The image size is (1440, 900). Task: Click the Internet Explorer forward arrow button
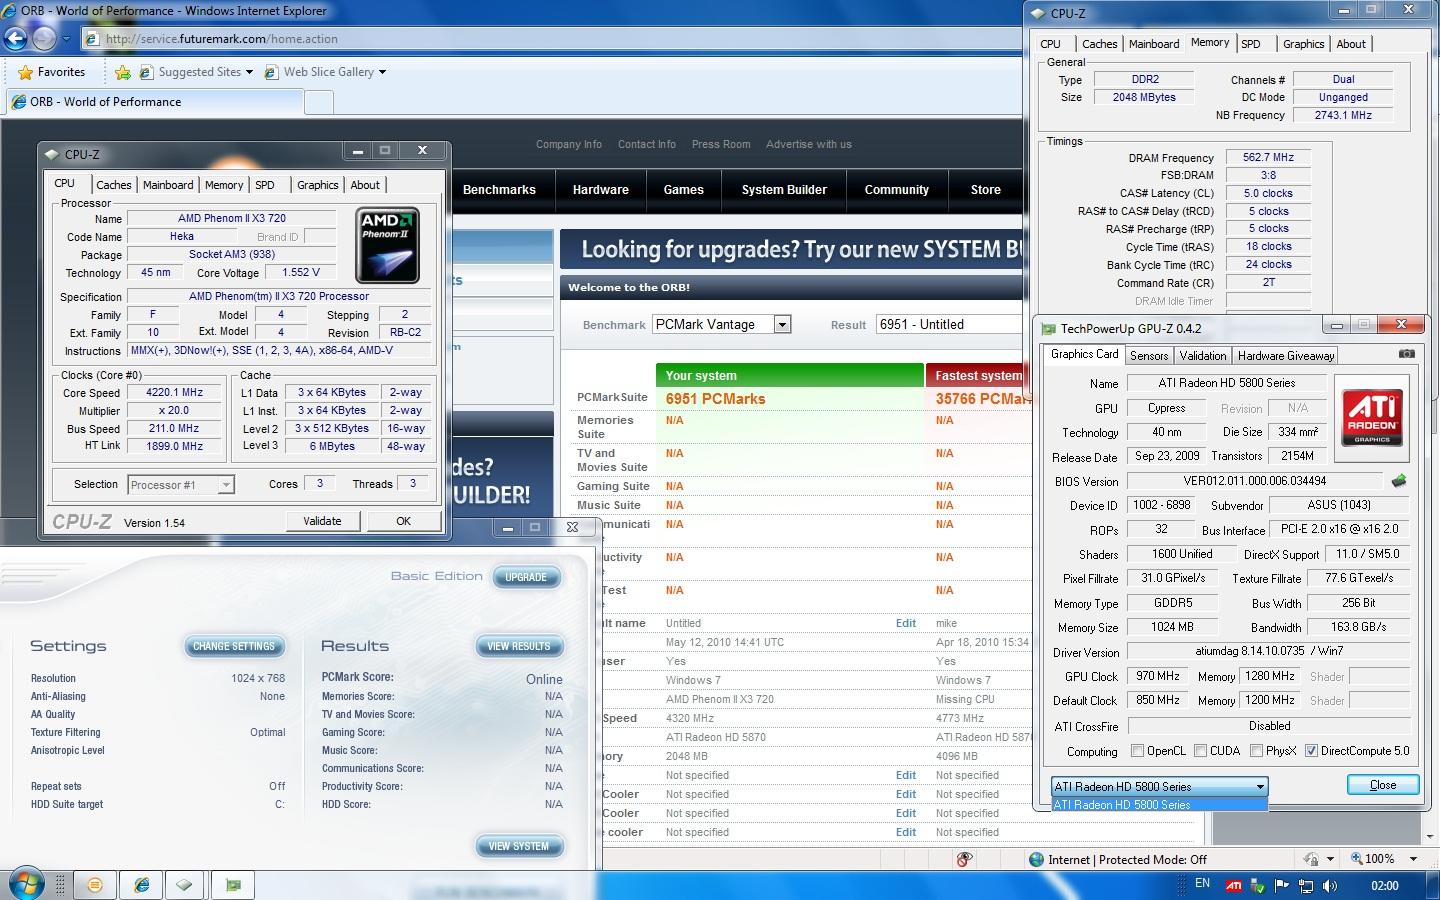(44, 39)
